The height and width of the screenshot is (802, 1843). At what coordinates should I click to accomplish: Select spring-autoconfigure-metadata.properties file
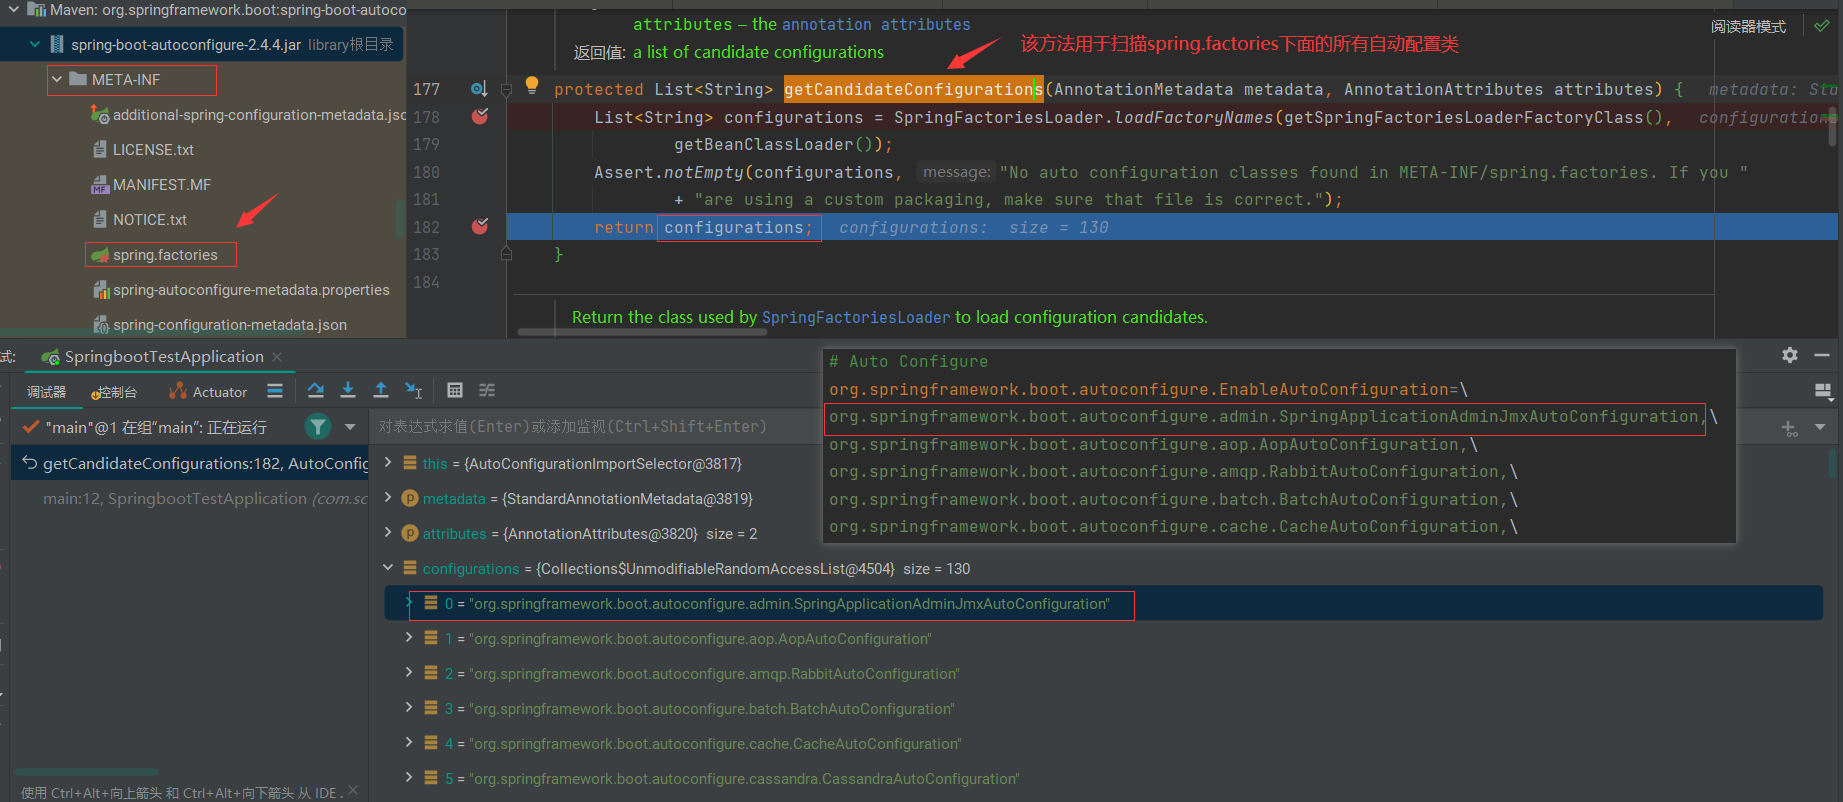pyautogui.click(x=251, y=290)
